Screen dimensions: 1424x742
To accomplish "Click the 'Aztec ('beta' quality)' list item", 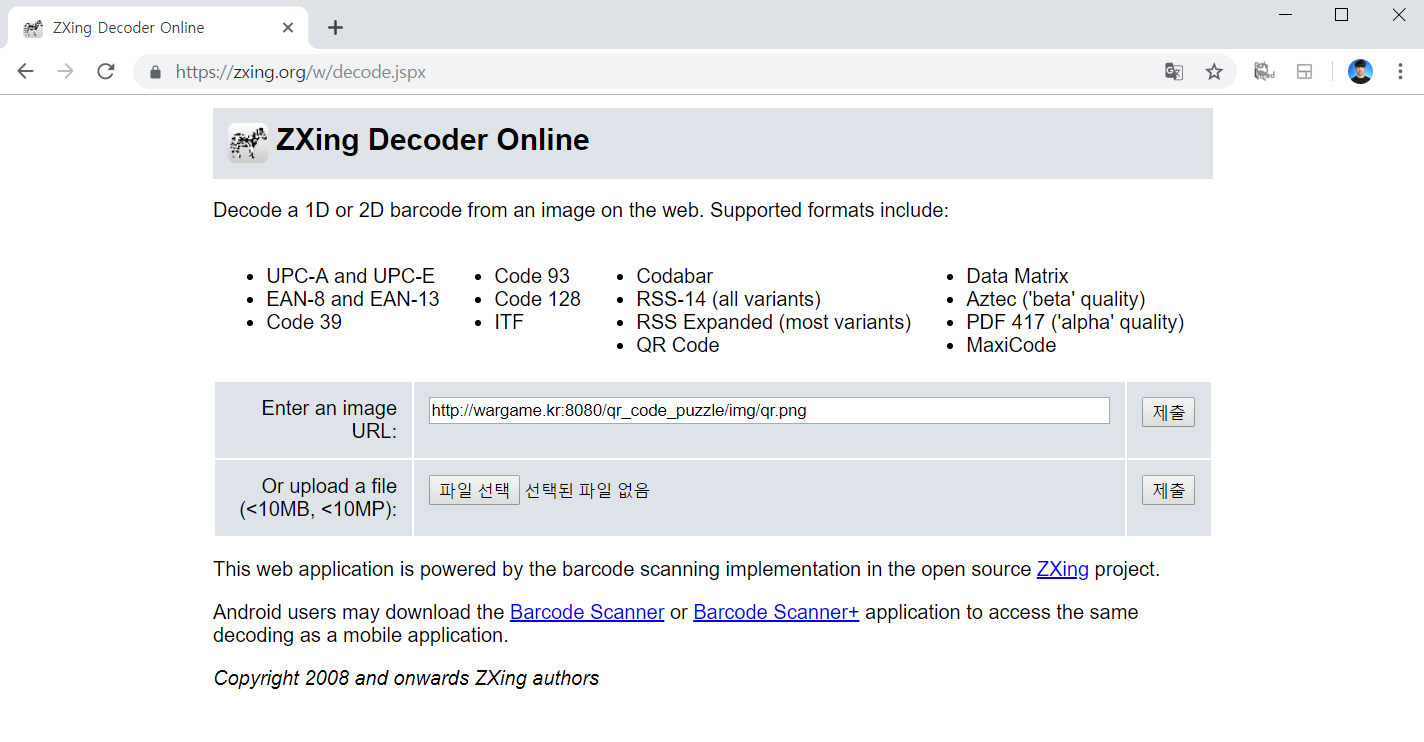I will pyautogui.click(x=1056, y=299).
